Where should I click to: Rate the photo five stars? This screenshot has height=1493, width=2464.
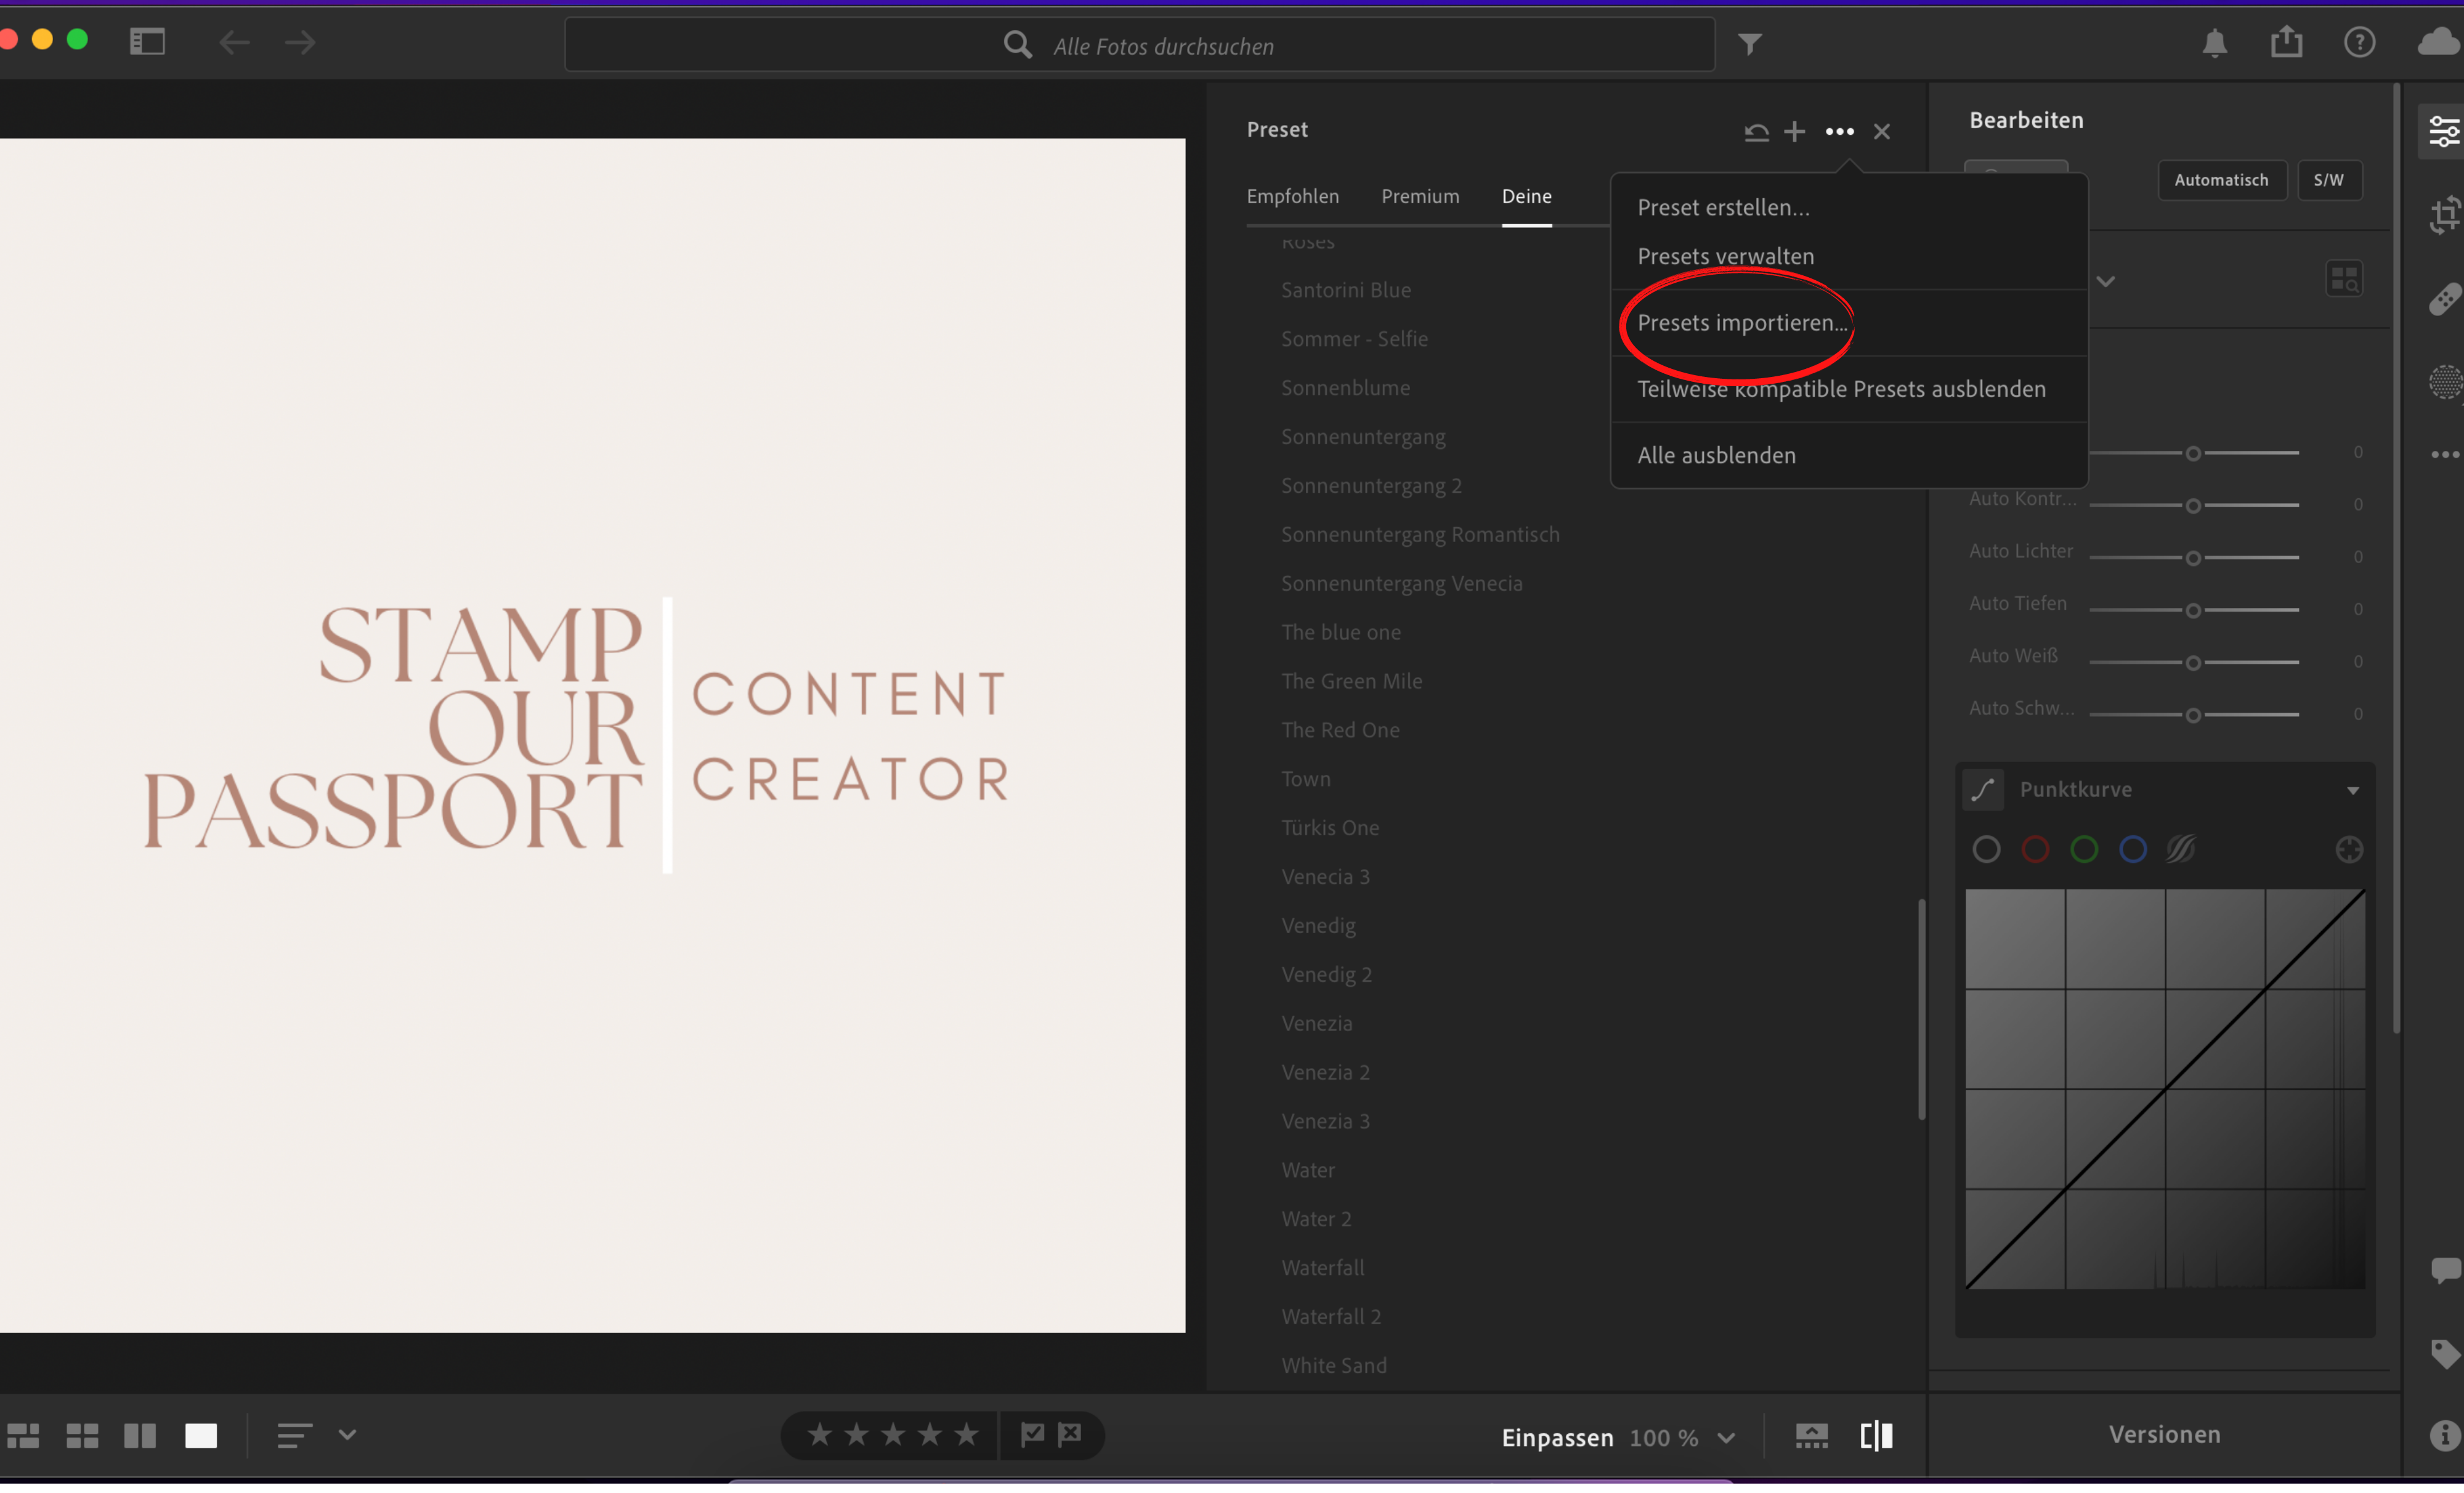(x=966, y=1435)
